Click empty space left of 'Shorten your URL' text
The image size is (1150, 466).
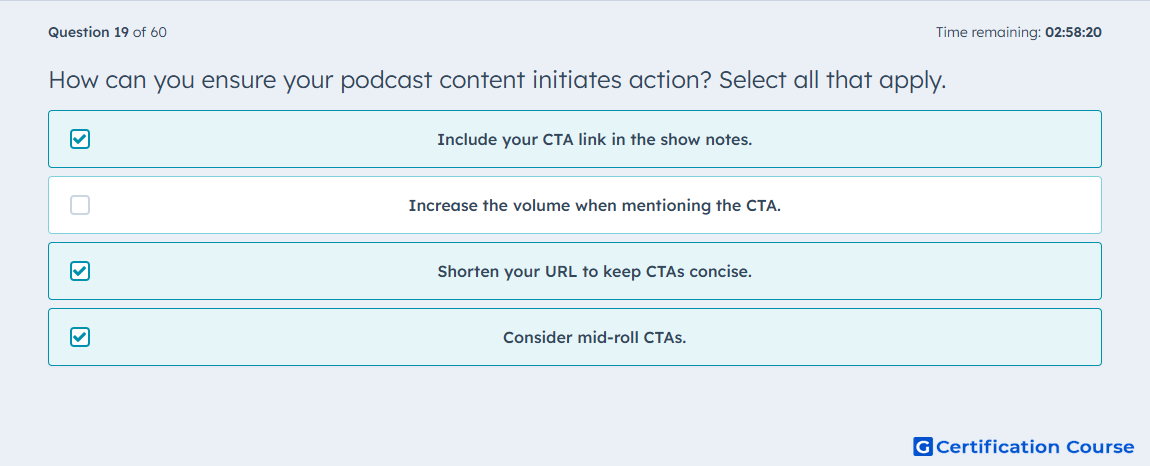[x=264, y=272]
